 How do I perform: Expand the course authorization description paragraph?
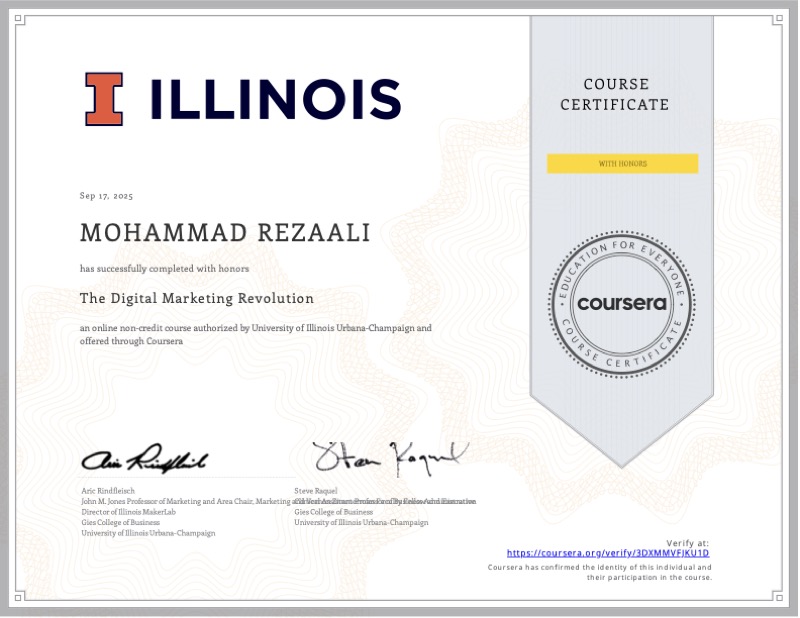tap(255, 333)
